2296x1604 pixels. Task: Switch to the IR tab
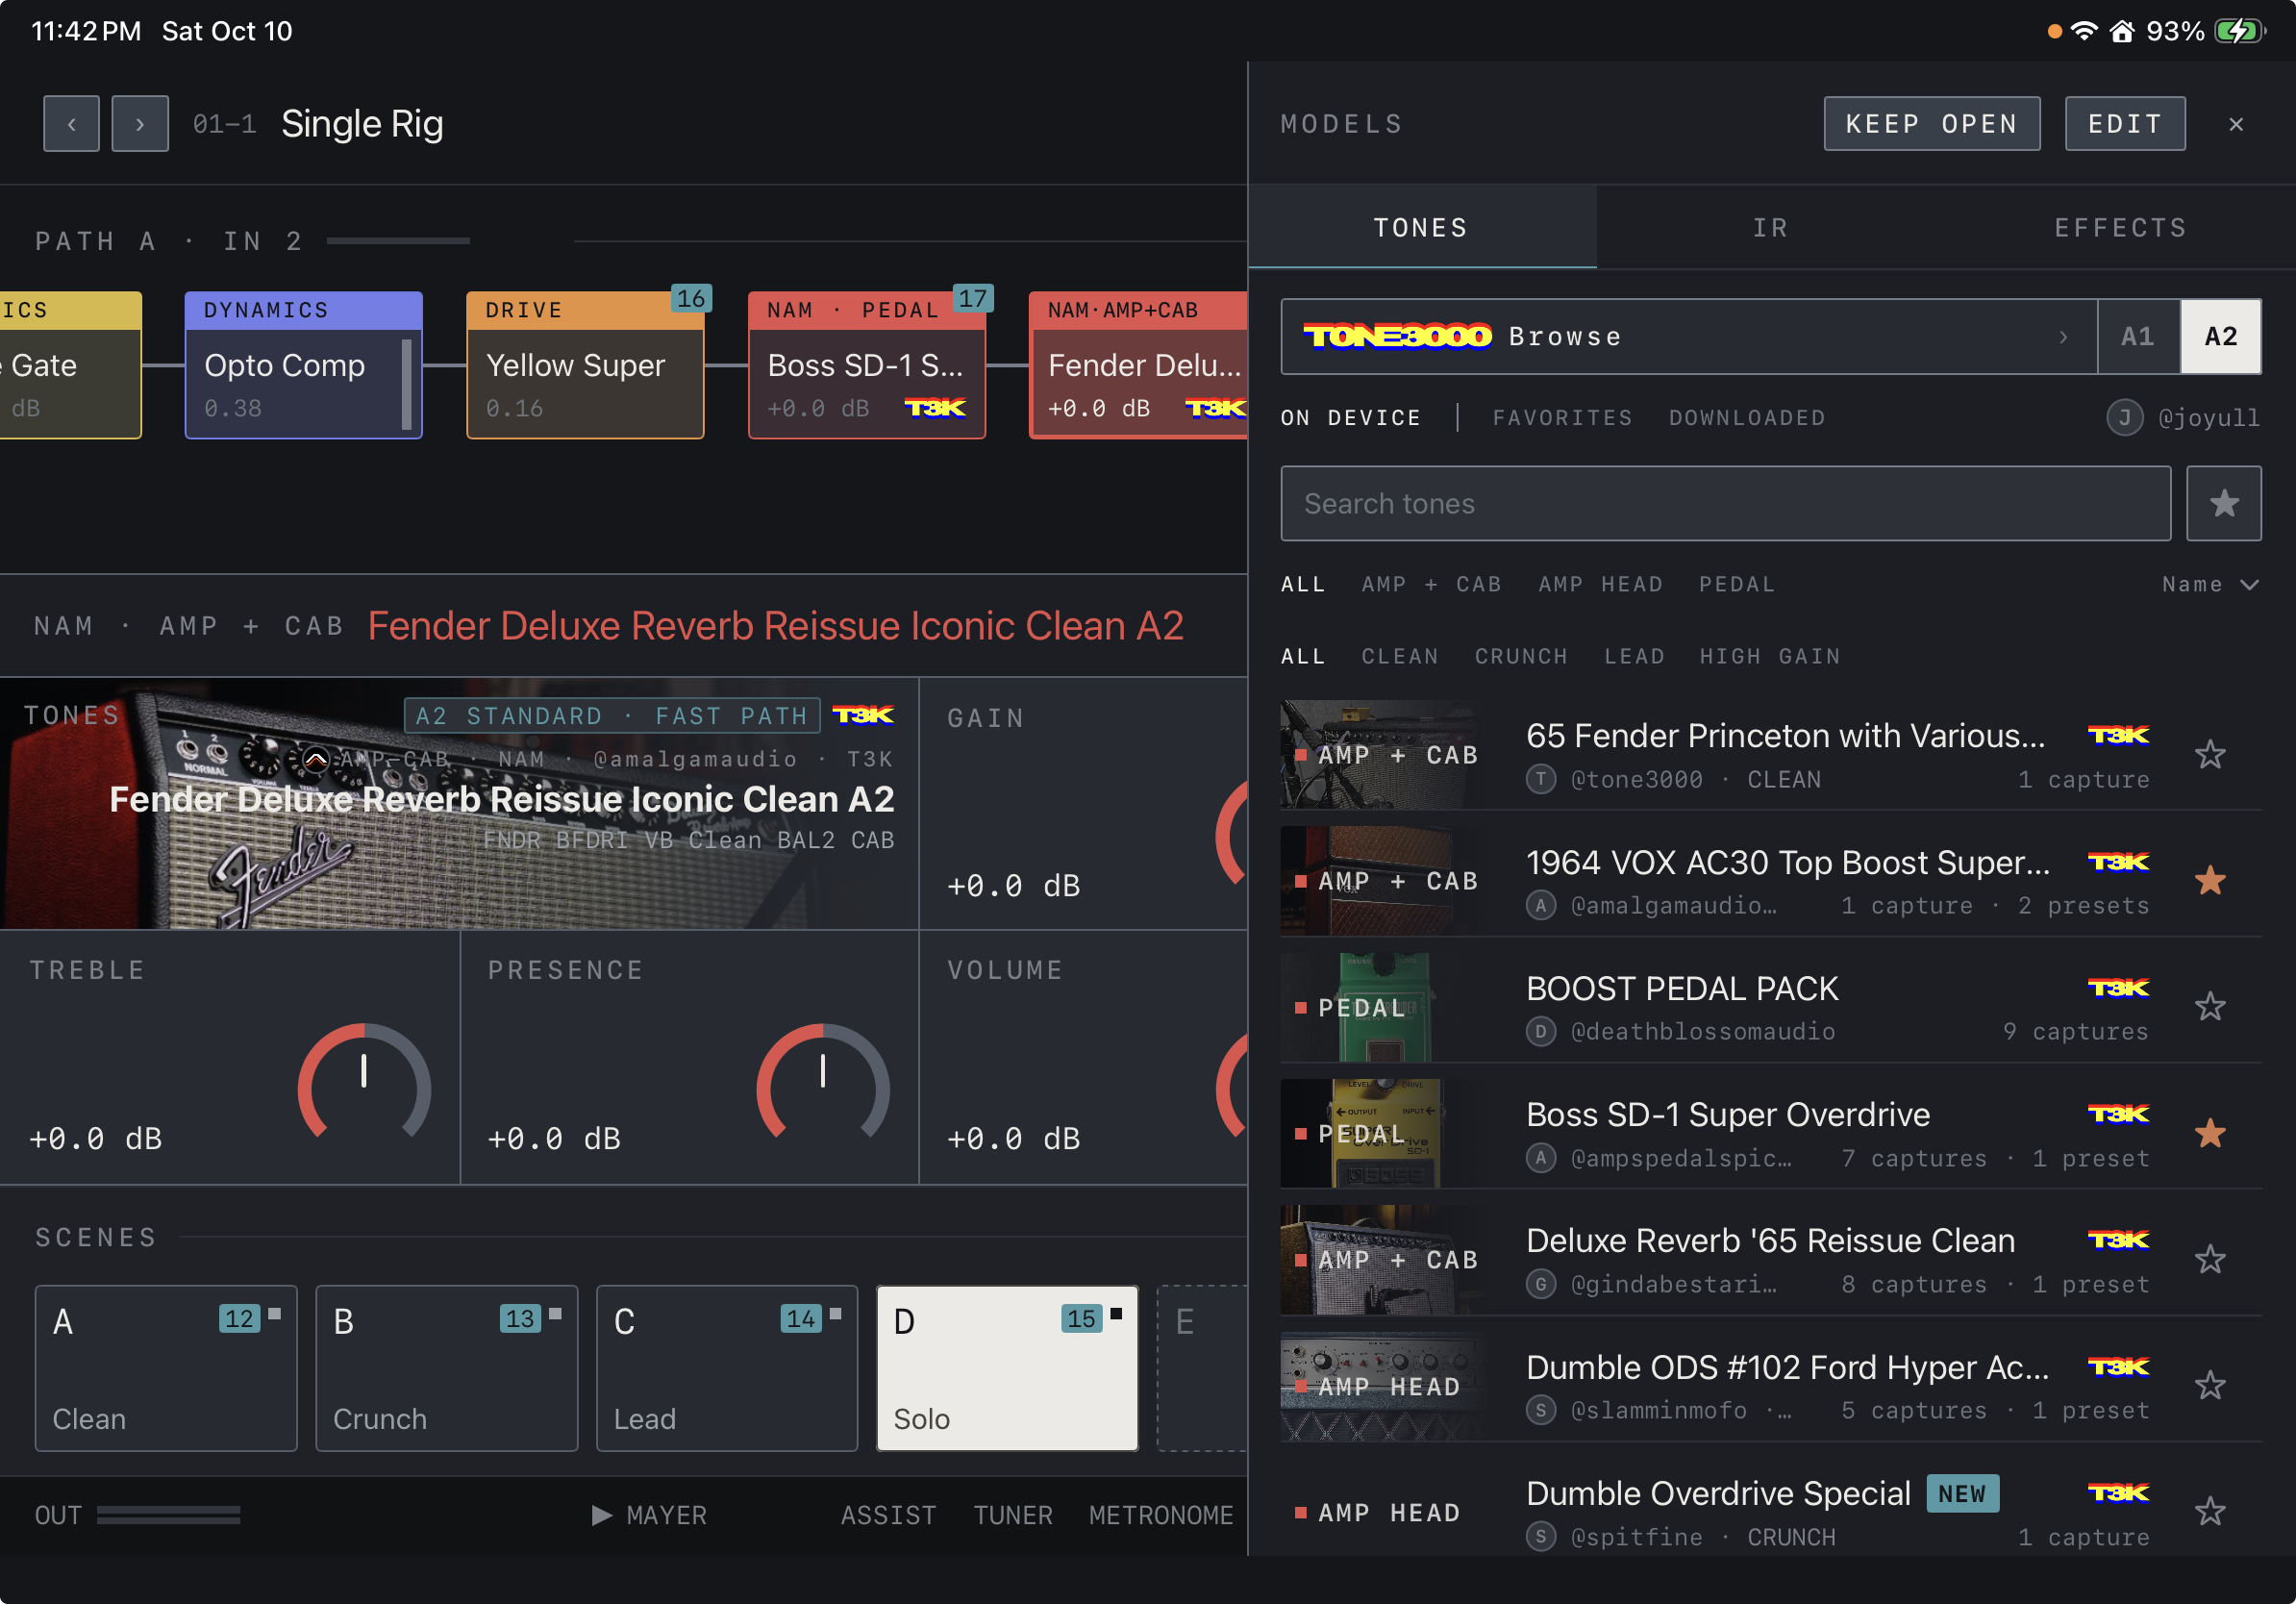(x=1770, y=228)
